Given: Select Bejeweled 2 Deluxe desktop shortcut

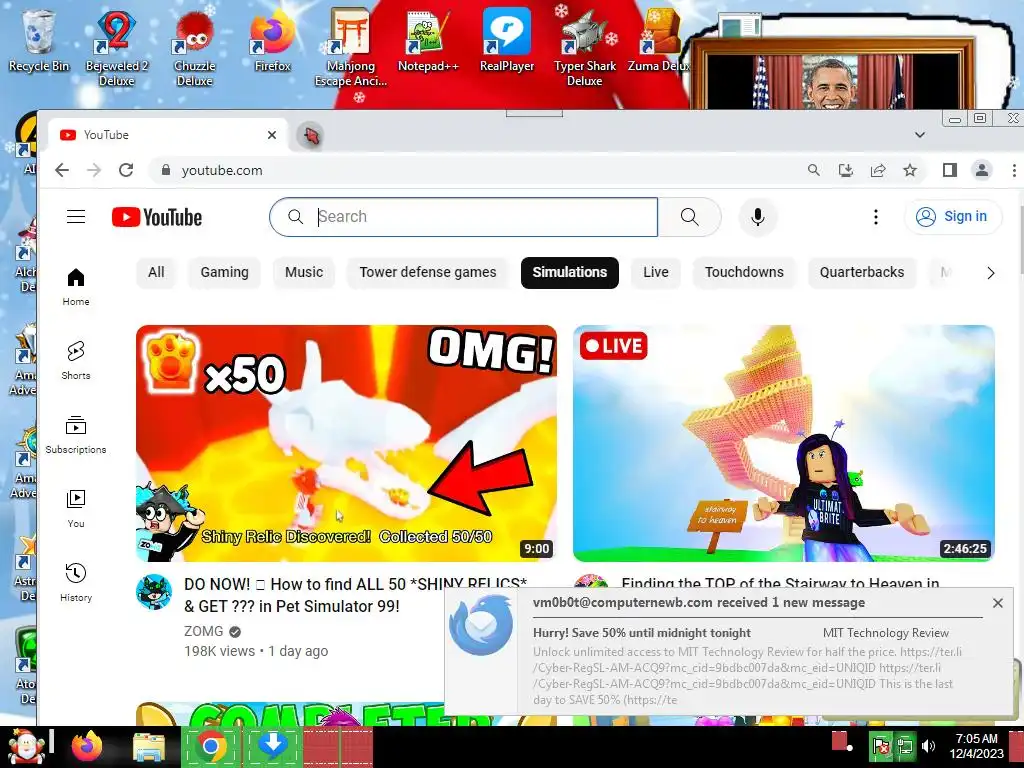Looking at the screenshot, I should coord(116,46).
